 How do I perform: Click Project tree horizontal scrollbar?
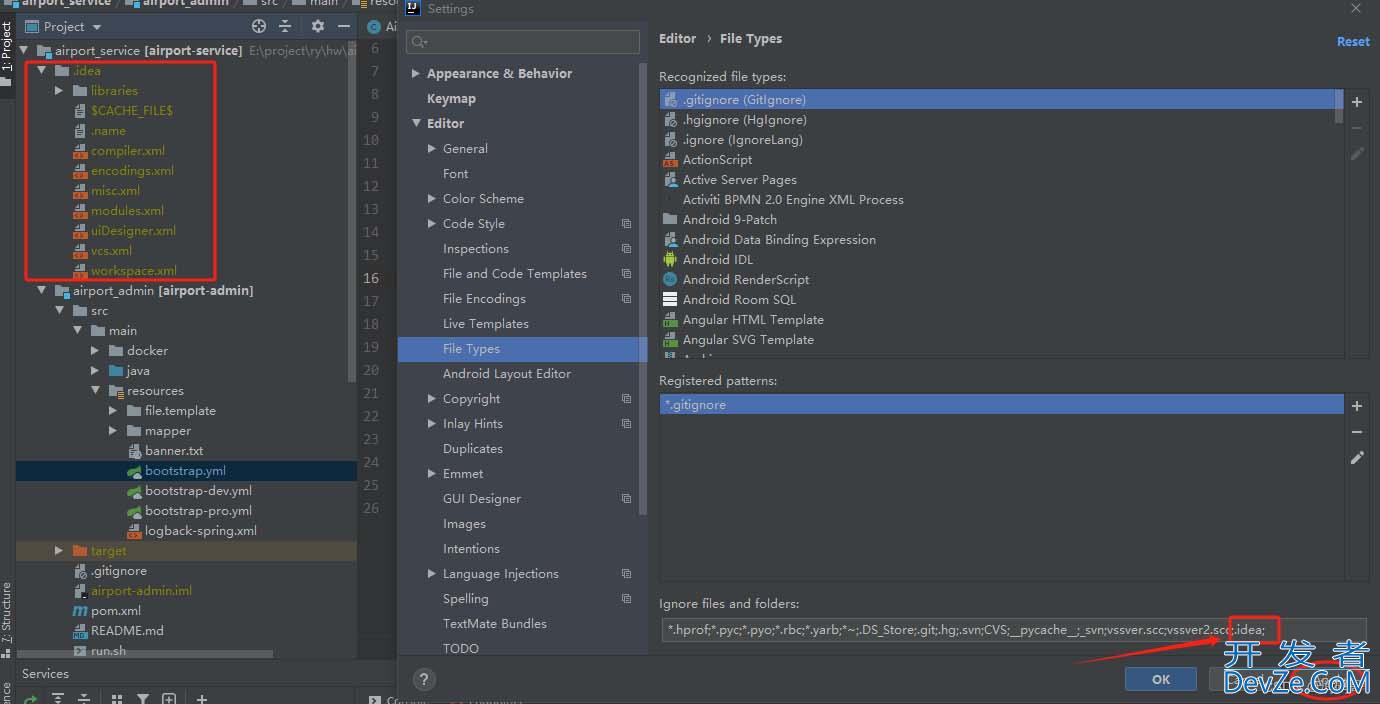145,654
